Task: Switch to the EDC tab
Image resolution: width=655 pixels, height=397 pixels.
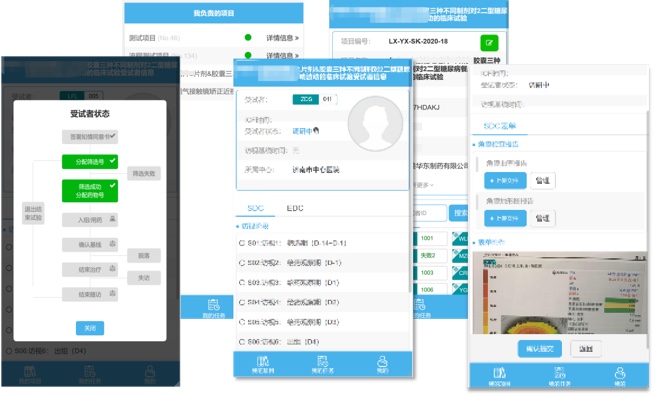Action: click(x=295, y=208)
